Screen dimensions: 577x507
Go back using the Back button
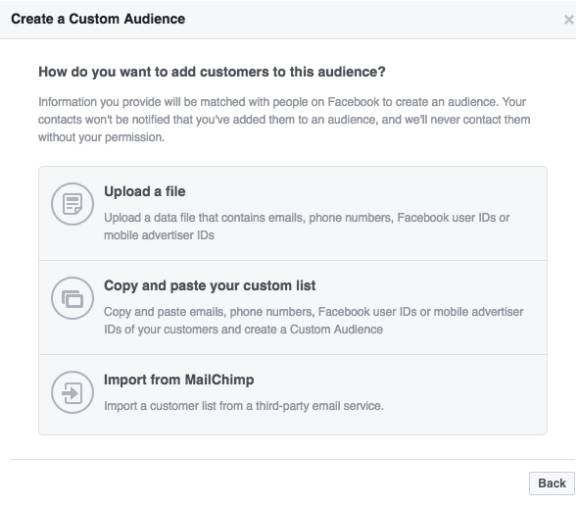(x=552, y=483)
